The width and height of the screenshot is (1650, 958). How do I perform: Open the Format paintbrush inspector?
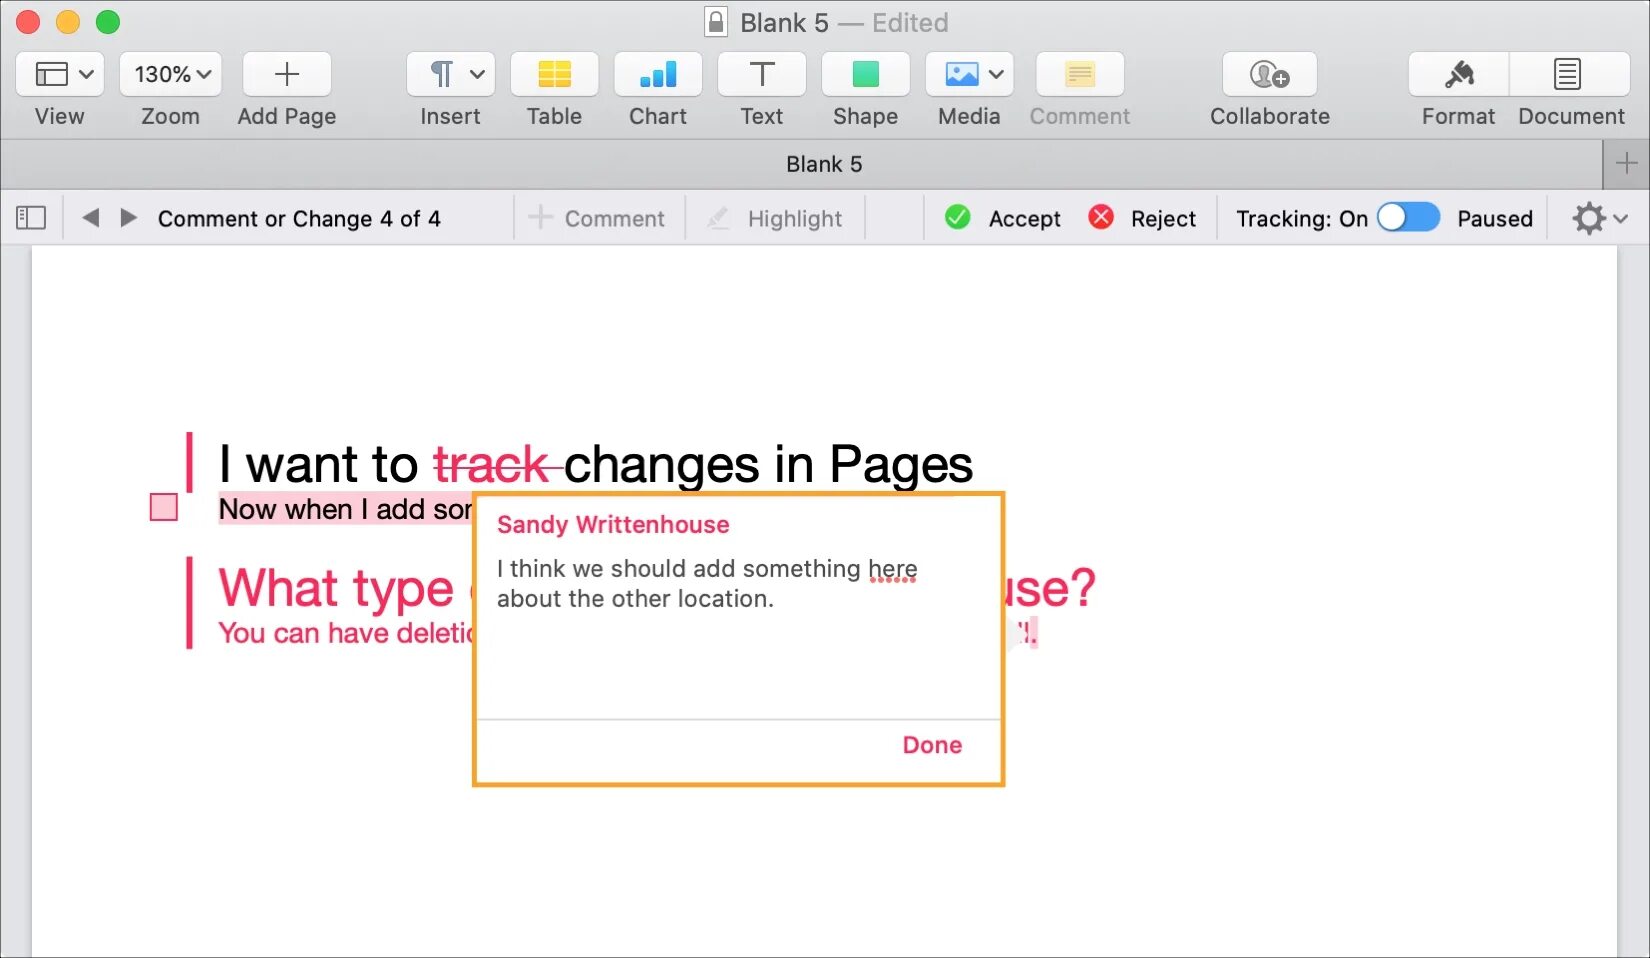coord(1459,74)
